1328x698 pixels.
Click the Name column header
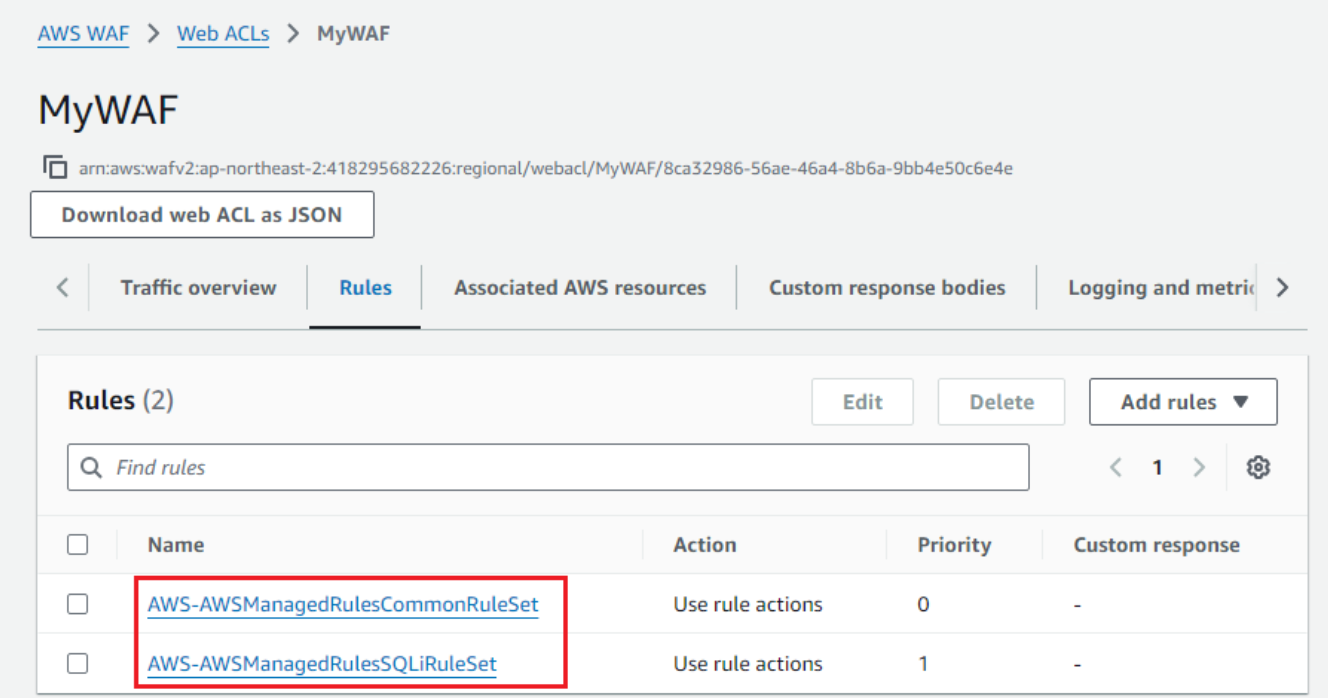click(x=176, y=545)
